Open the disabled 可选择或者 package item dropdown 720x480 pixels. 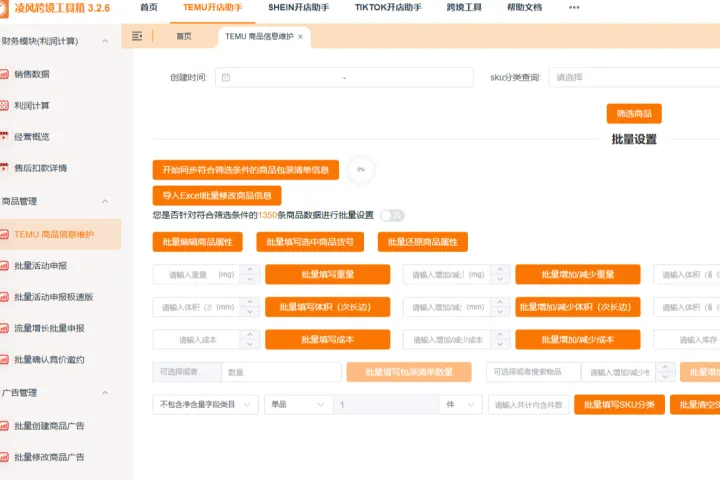click(187, 372)
